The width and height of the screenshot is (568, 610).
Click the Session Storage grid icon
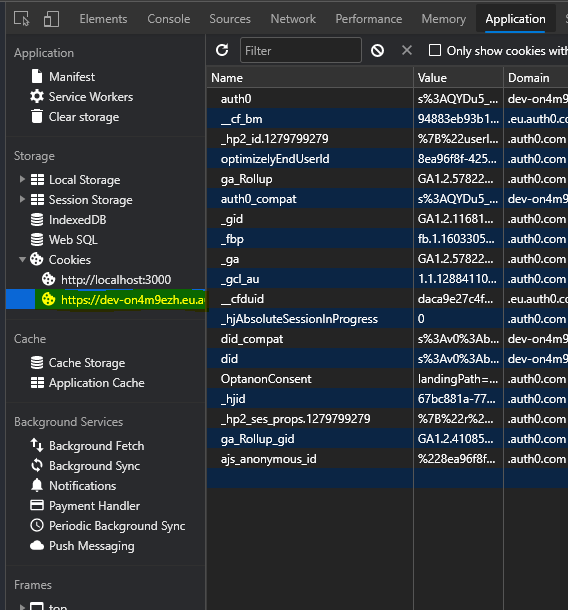[x=37, y=200]
